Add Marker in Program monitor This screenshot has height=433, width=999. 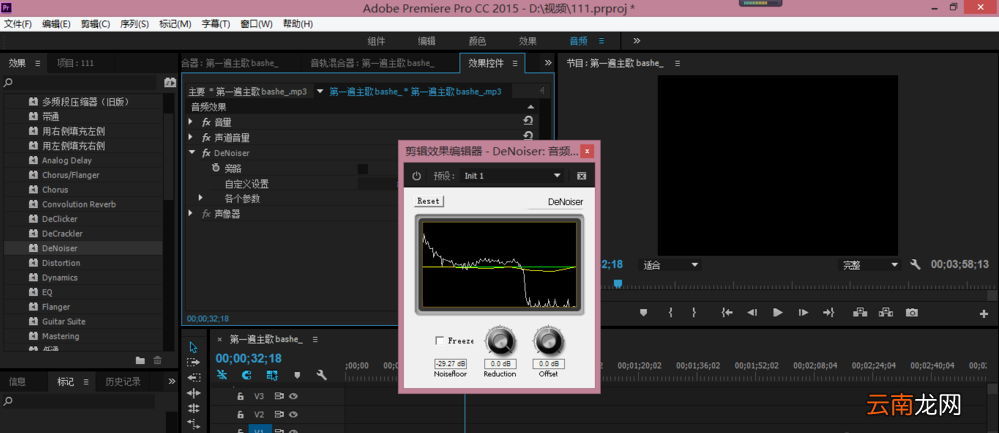643,313
